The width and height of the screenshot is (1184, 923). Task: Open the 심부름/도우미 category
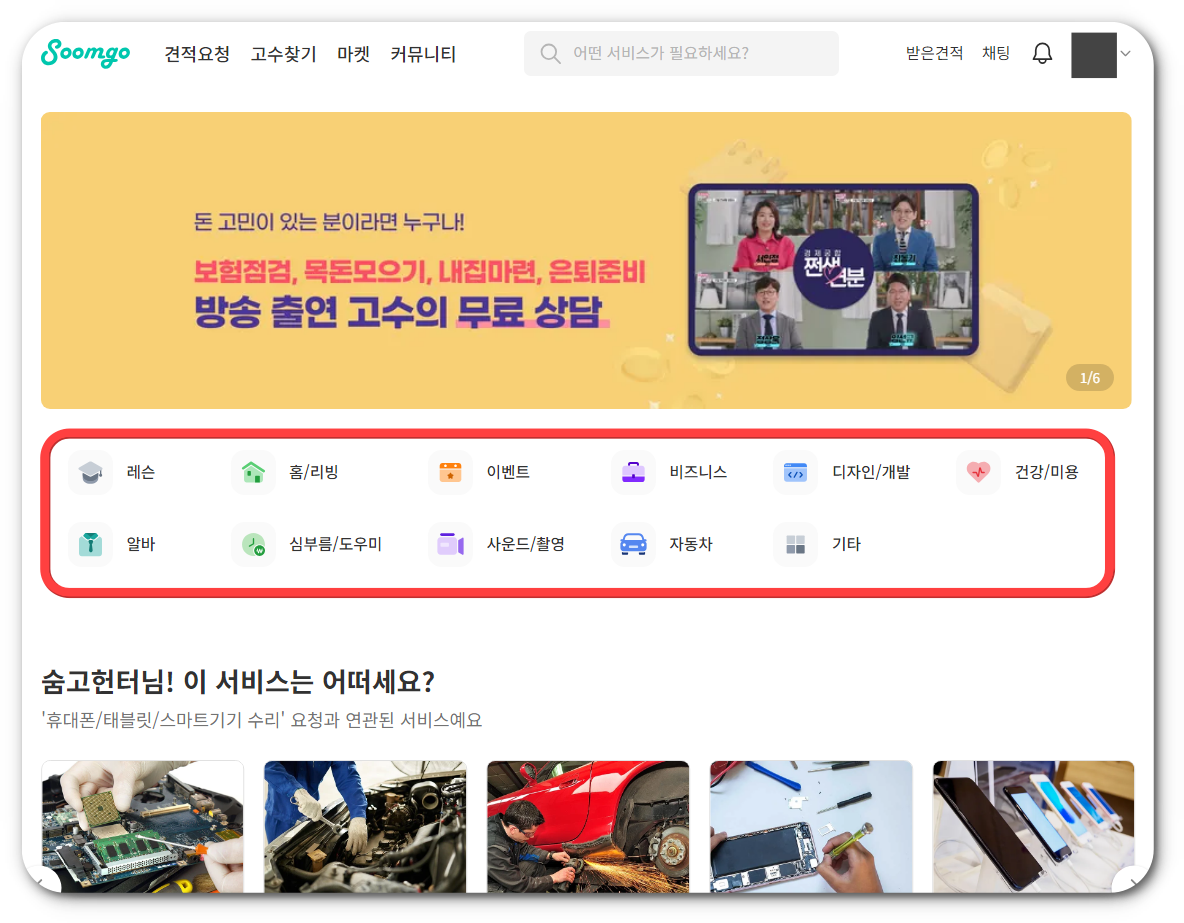pos(253,544)
